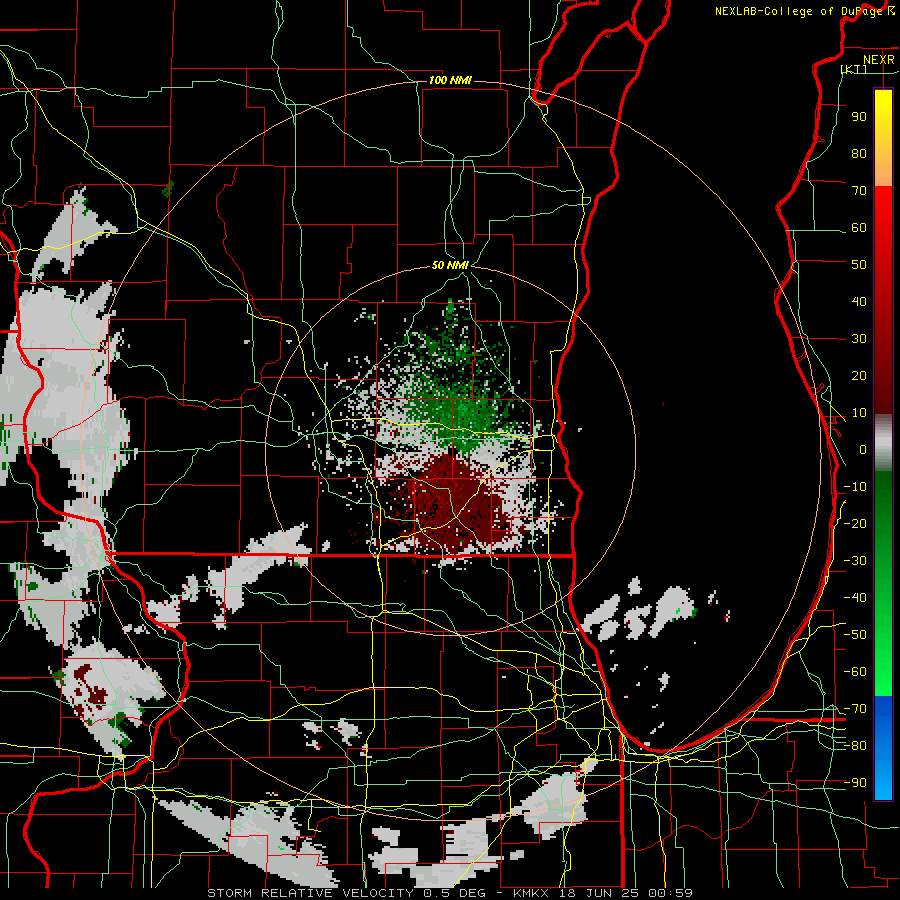The image size is (900, 900).
Task: Select the -90 knot scale label
Action: 855,783
